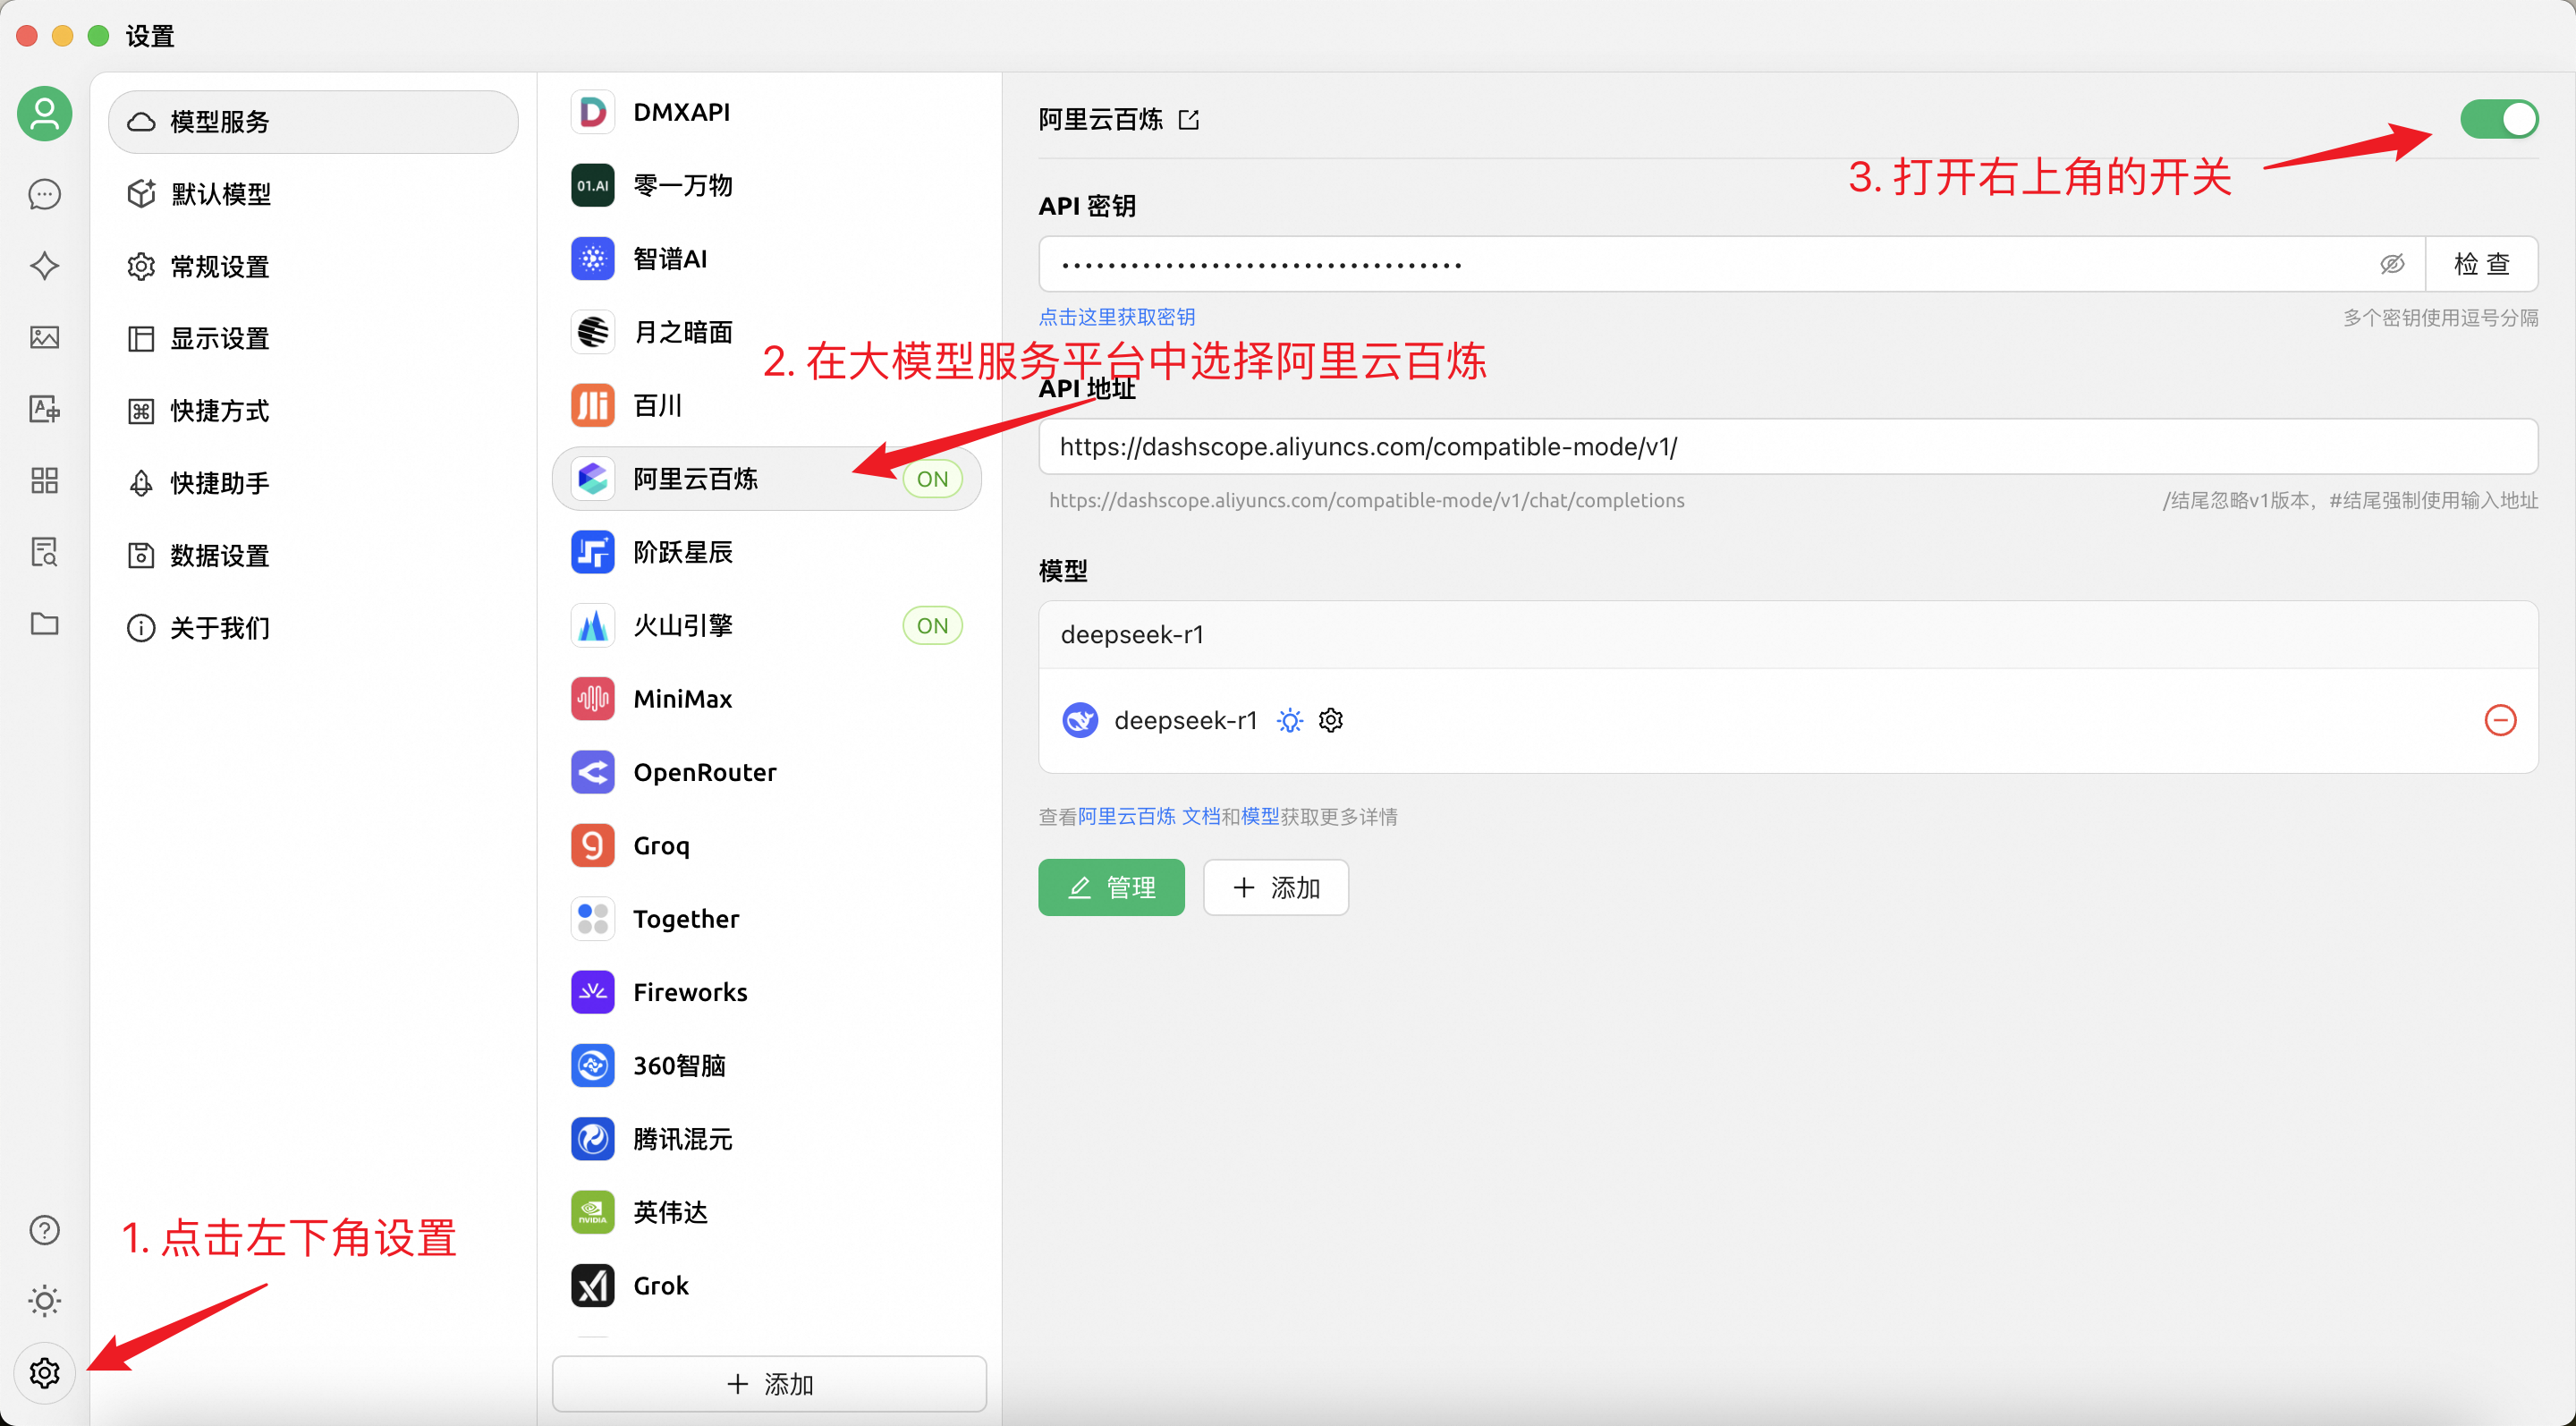This screenshot has width=2576, height=1426.
Task: Open settings gear icon at bottom left
Action: (44, 1373)
